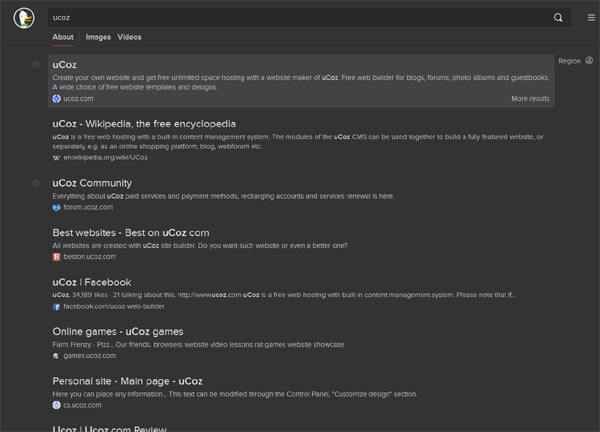Click the ucoz.com favicon
Viewport: 600px width, 432px height.
click(x=56, y=99)
